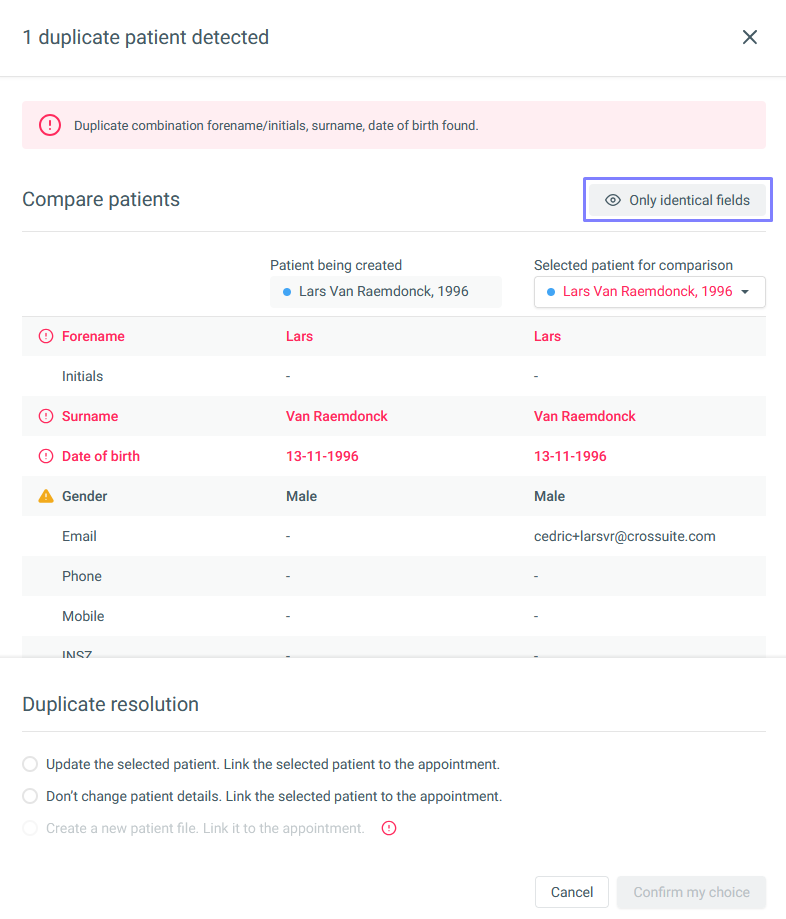Select Update the selected patient option

tap(30, 764)
